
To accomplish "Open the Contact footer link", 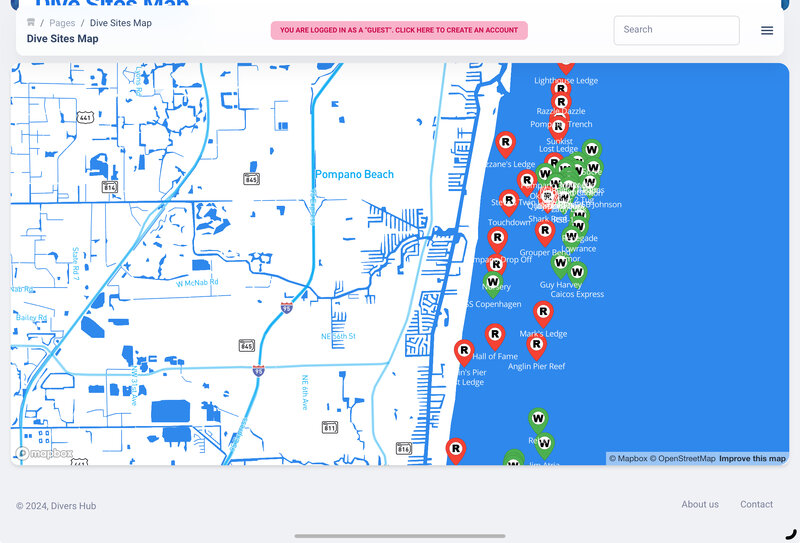I will pyautogui.click(x=756, y=504).
